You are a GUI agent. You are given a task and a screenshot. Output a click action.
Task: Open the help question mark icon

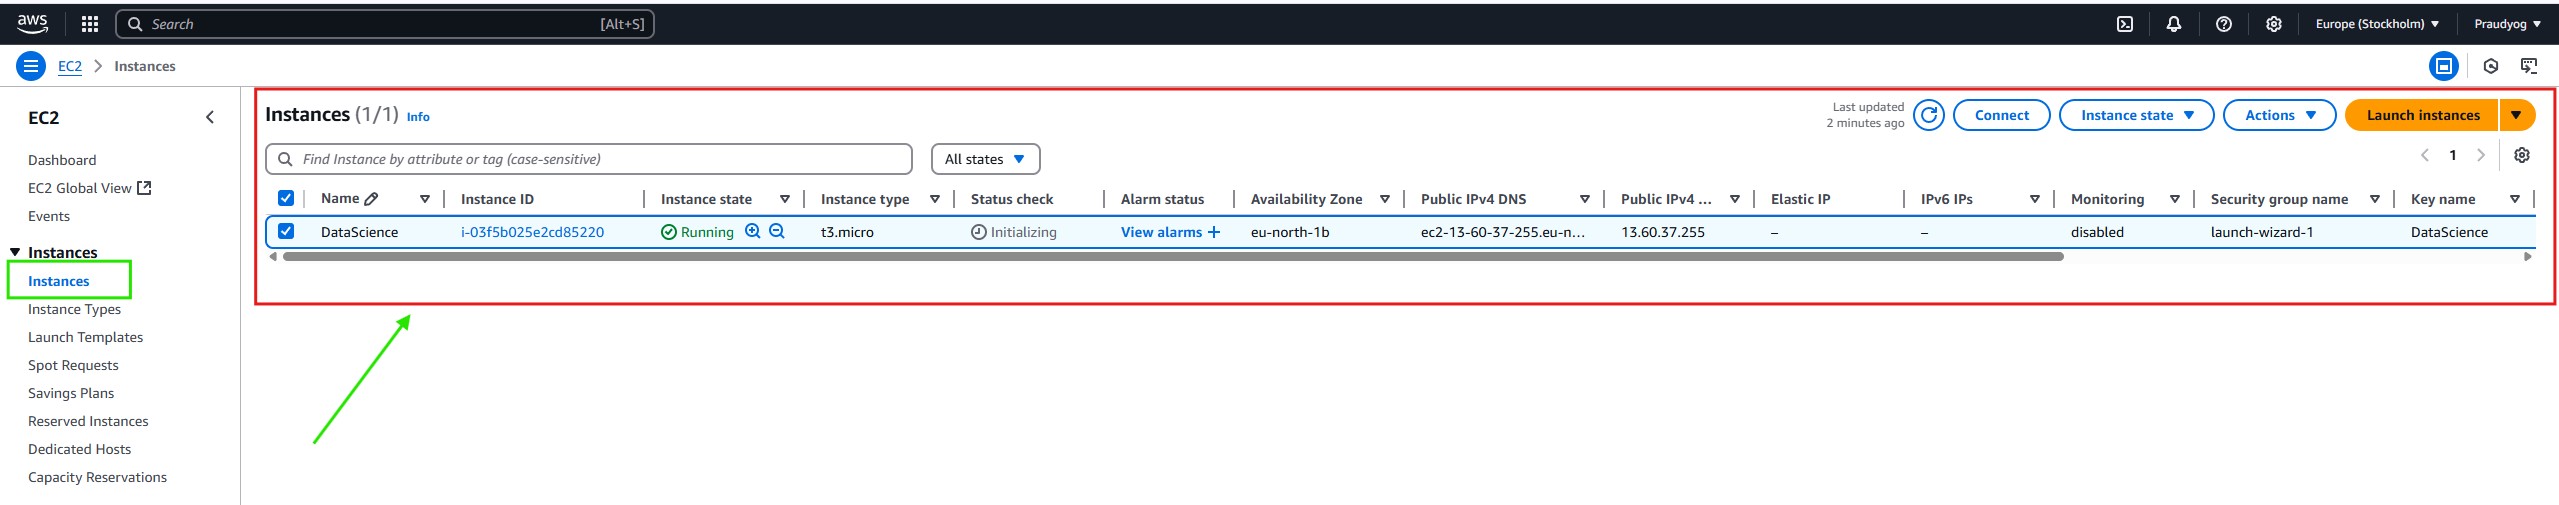(2224, 24)
